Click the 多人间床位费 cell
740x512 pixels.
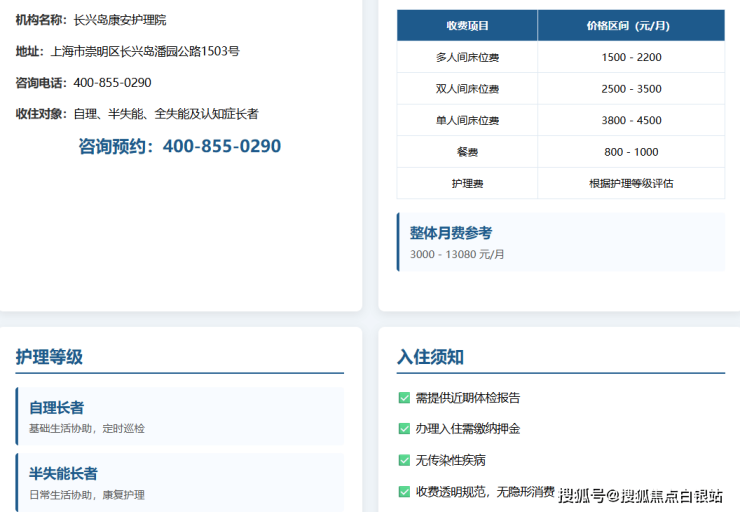point(467,57)
